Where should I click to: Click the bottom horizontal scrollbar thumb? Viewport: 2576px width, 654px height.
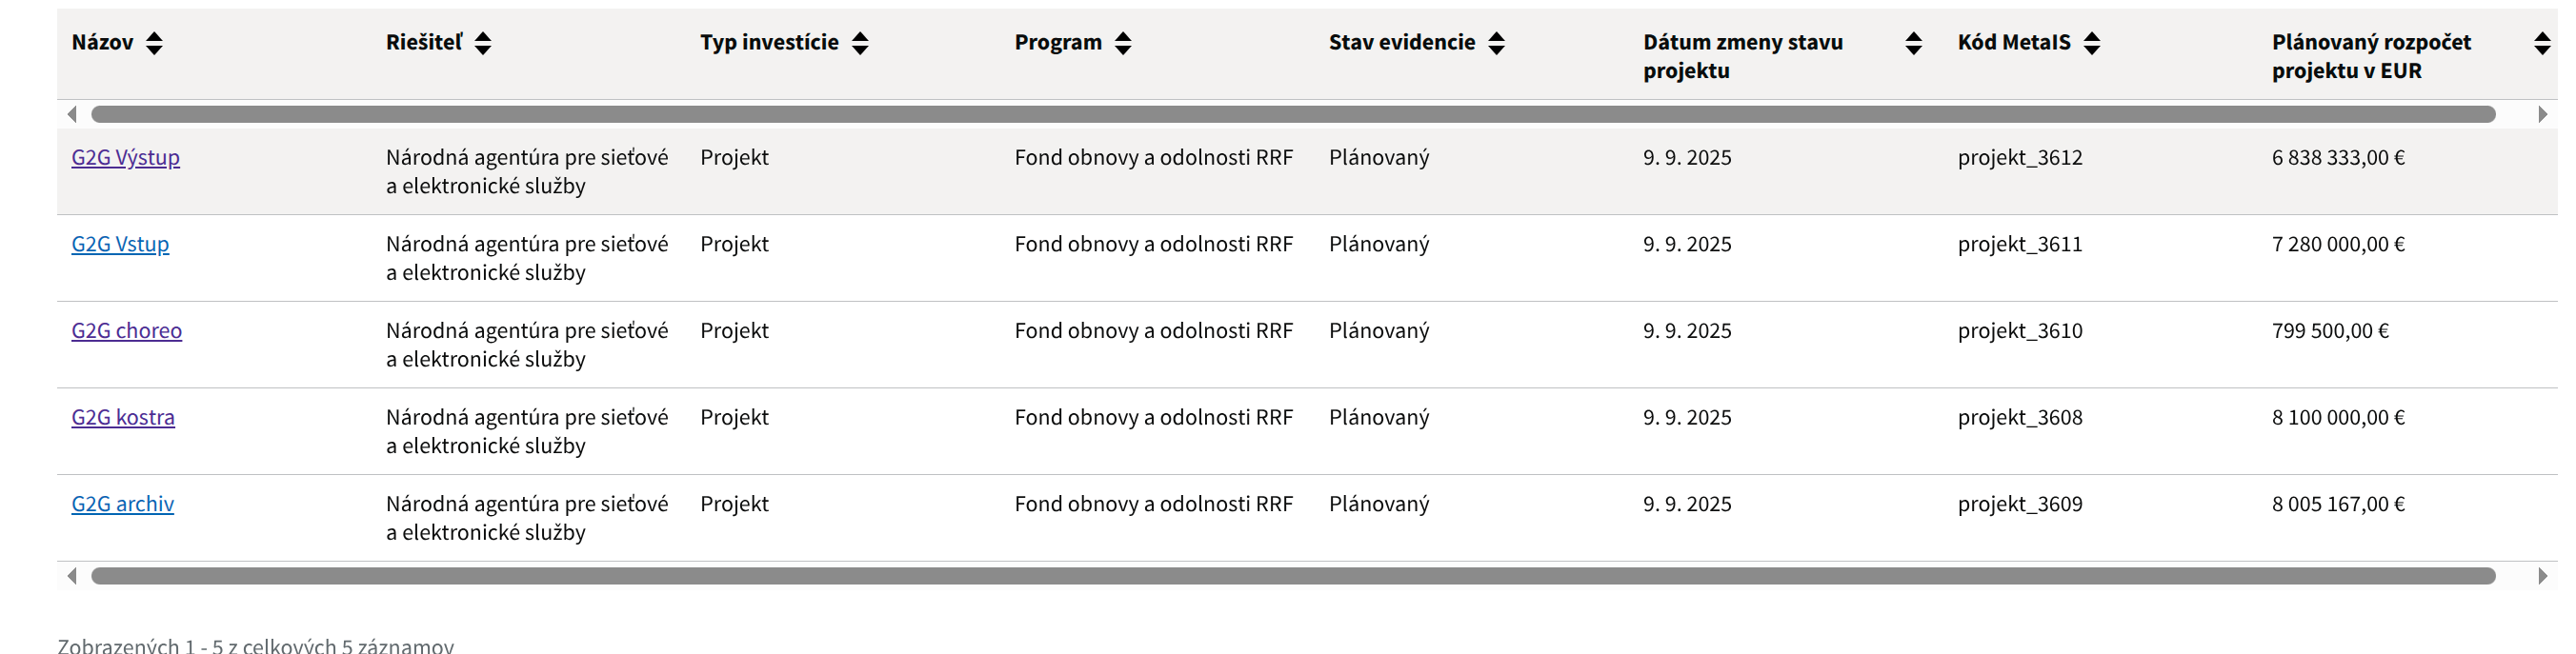1292,576
